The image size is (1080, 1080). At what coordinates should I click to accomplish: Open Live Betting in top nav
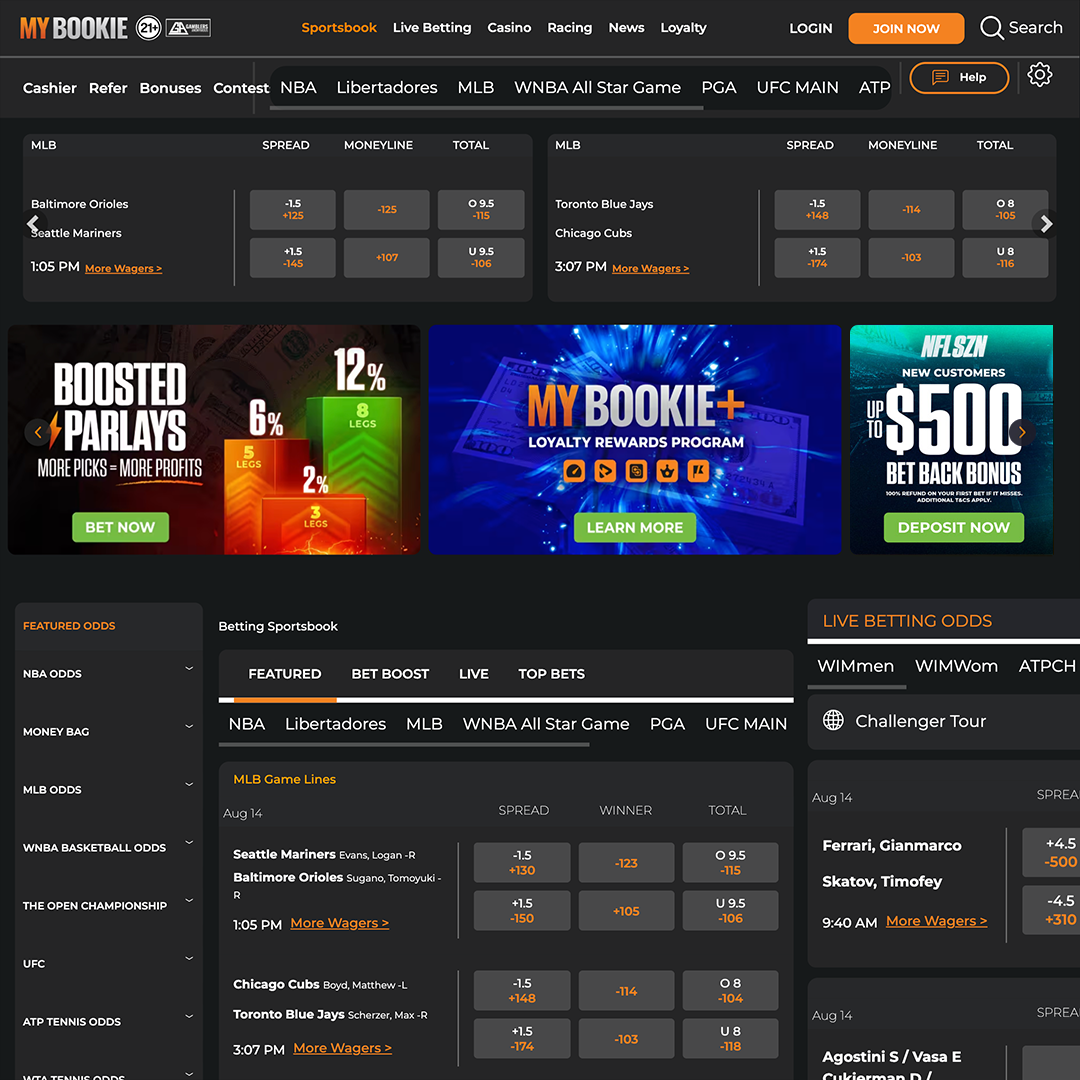(432, 28)
